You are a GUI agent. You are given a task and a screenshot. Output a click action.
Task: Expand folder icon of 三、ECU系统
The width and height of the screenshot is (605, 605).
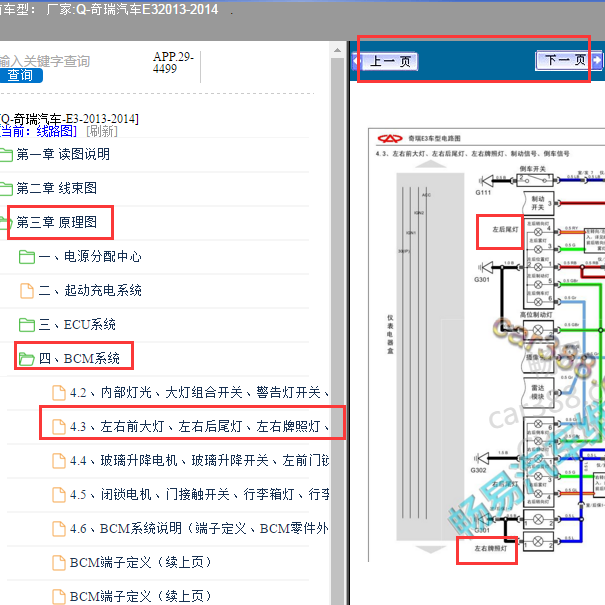click(x=27, y=324)
